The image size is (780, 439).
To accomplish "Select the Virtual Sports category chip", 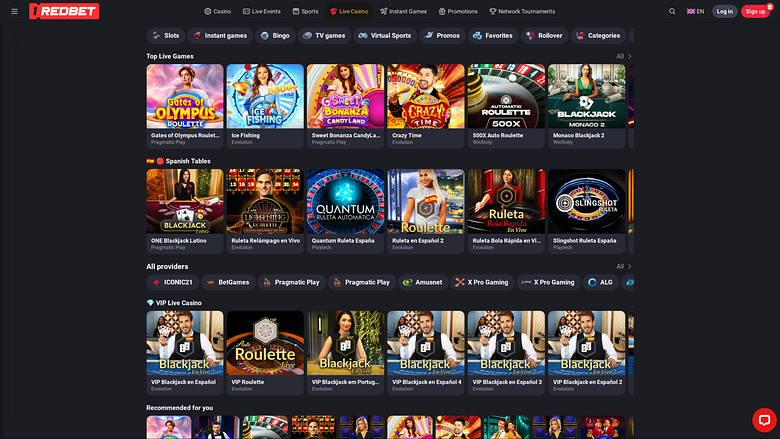I will (385, 36).
